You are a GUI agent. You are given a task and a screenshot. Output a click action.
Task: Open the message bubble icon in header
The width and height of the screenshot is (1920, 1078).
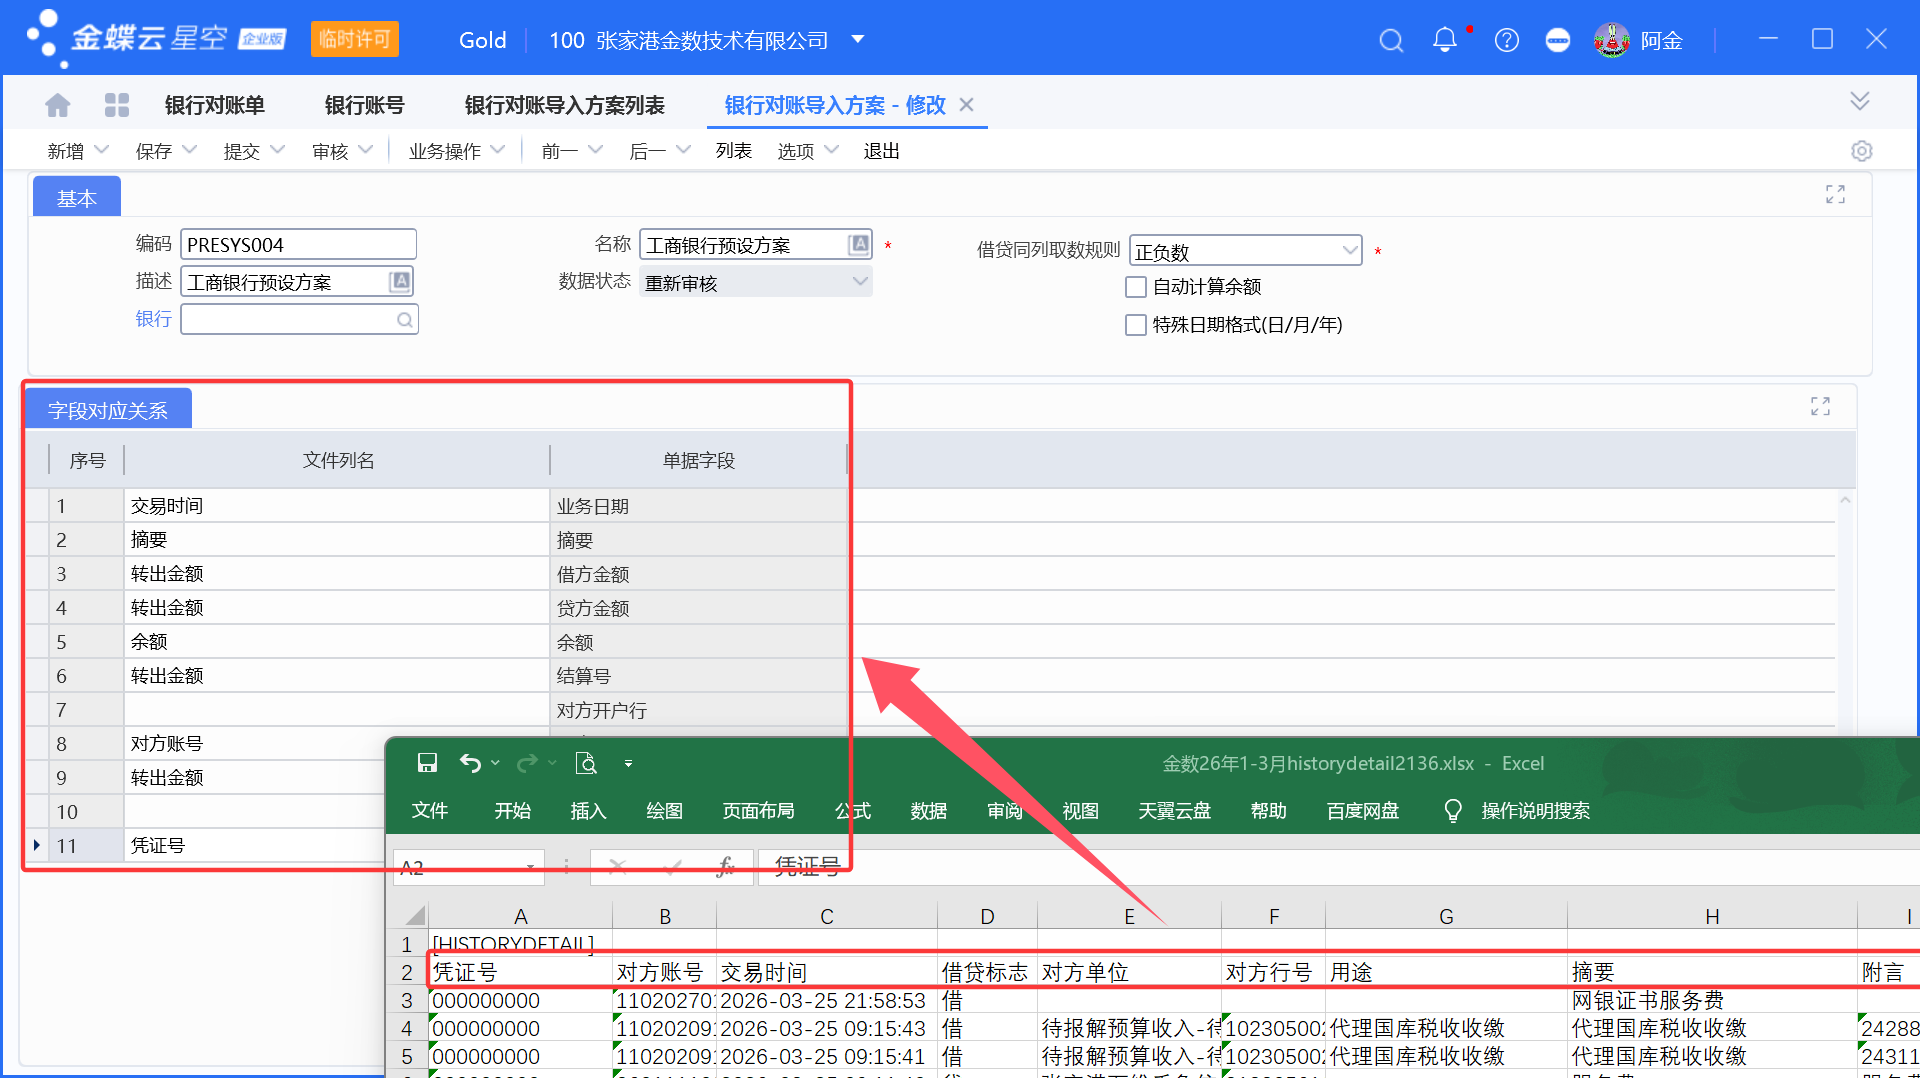(x=1558, y=41)
